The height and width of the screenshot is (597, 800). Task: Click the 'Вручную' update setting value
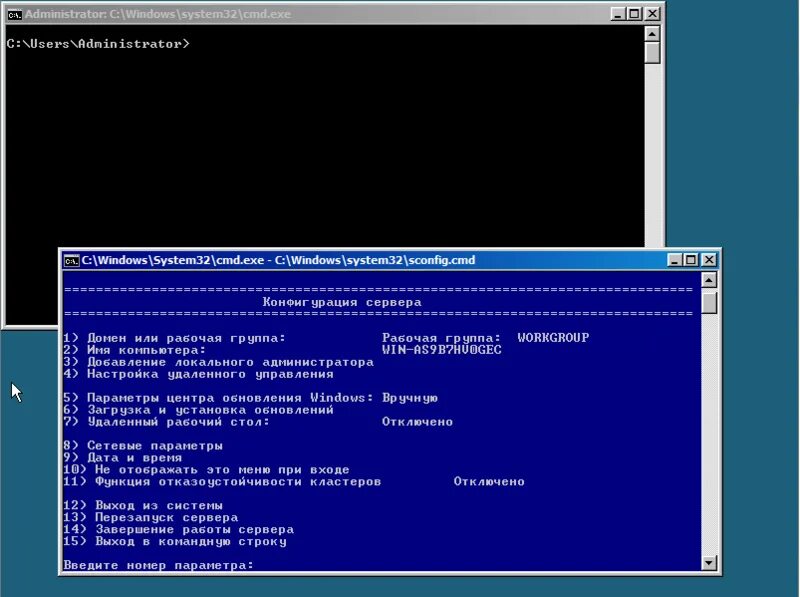point(410,398)
